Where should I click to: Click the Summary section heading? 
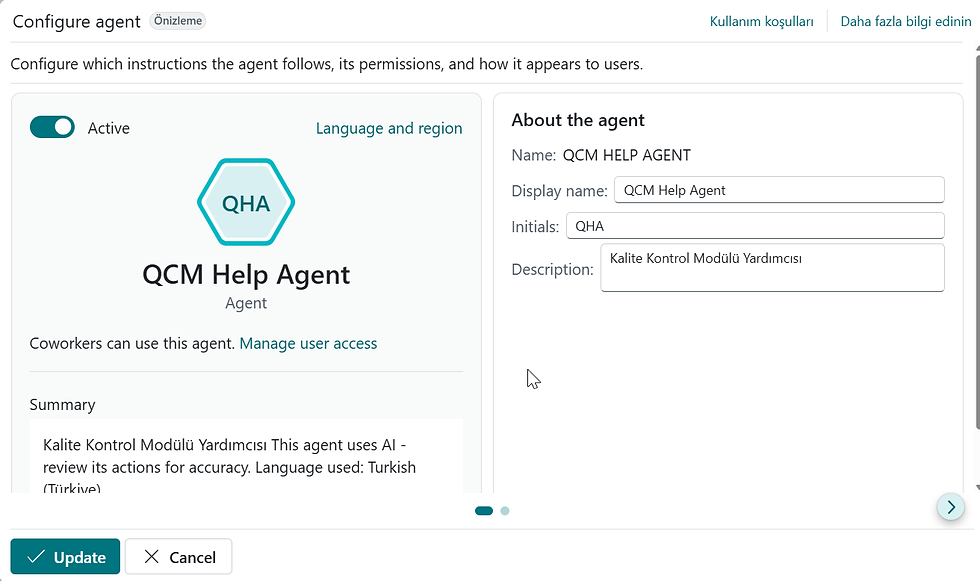pos(62,404)
